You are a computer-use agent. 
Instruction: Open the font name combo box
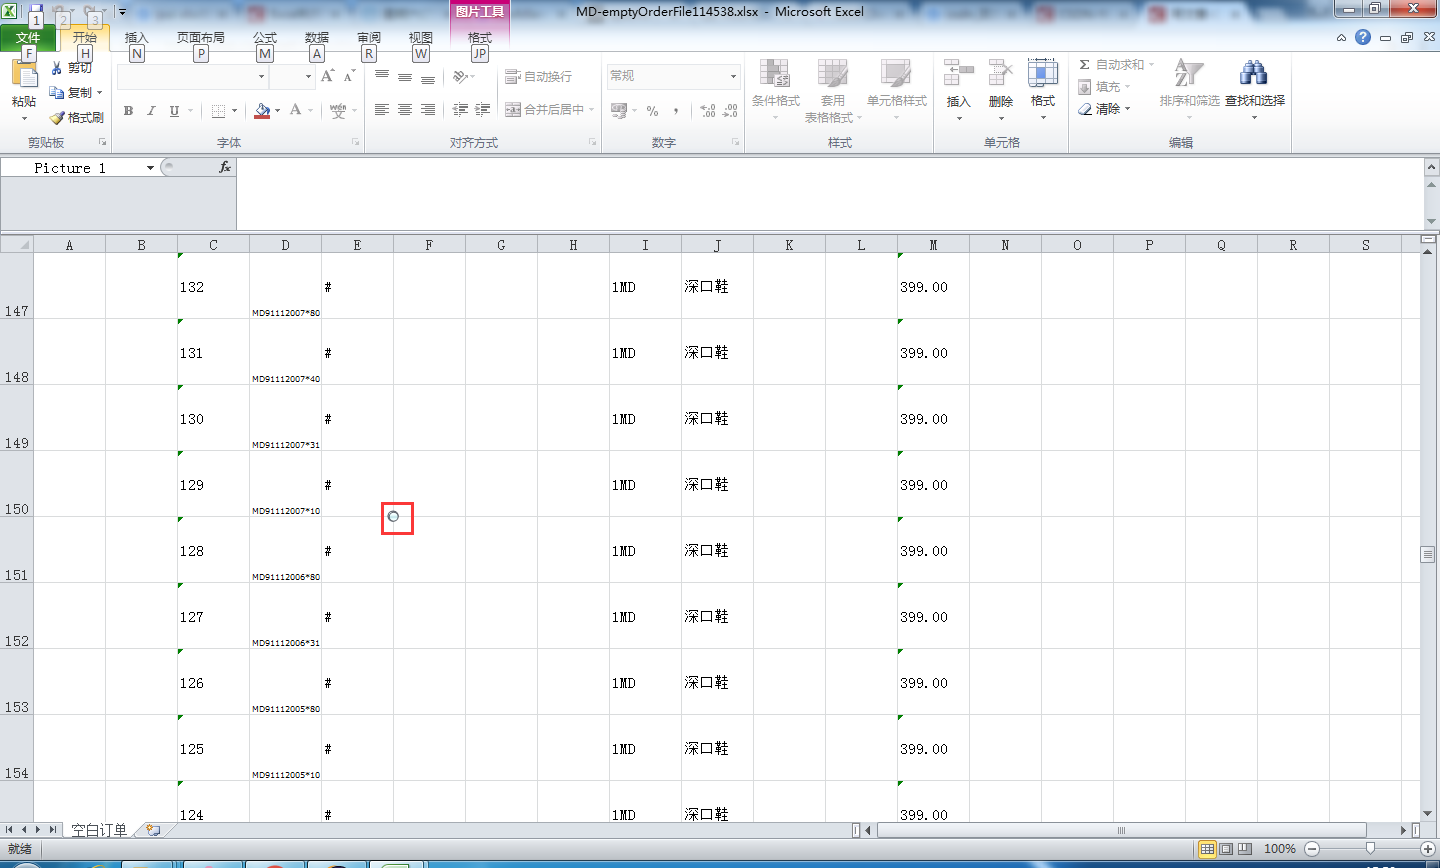[192, 77]
